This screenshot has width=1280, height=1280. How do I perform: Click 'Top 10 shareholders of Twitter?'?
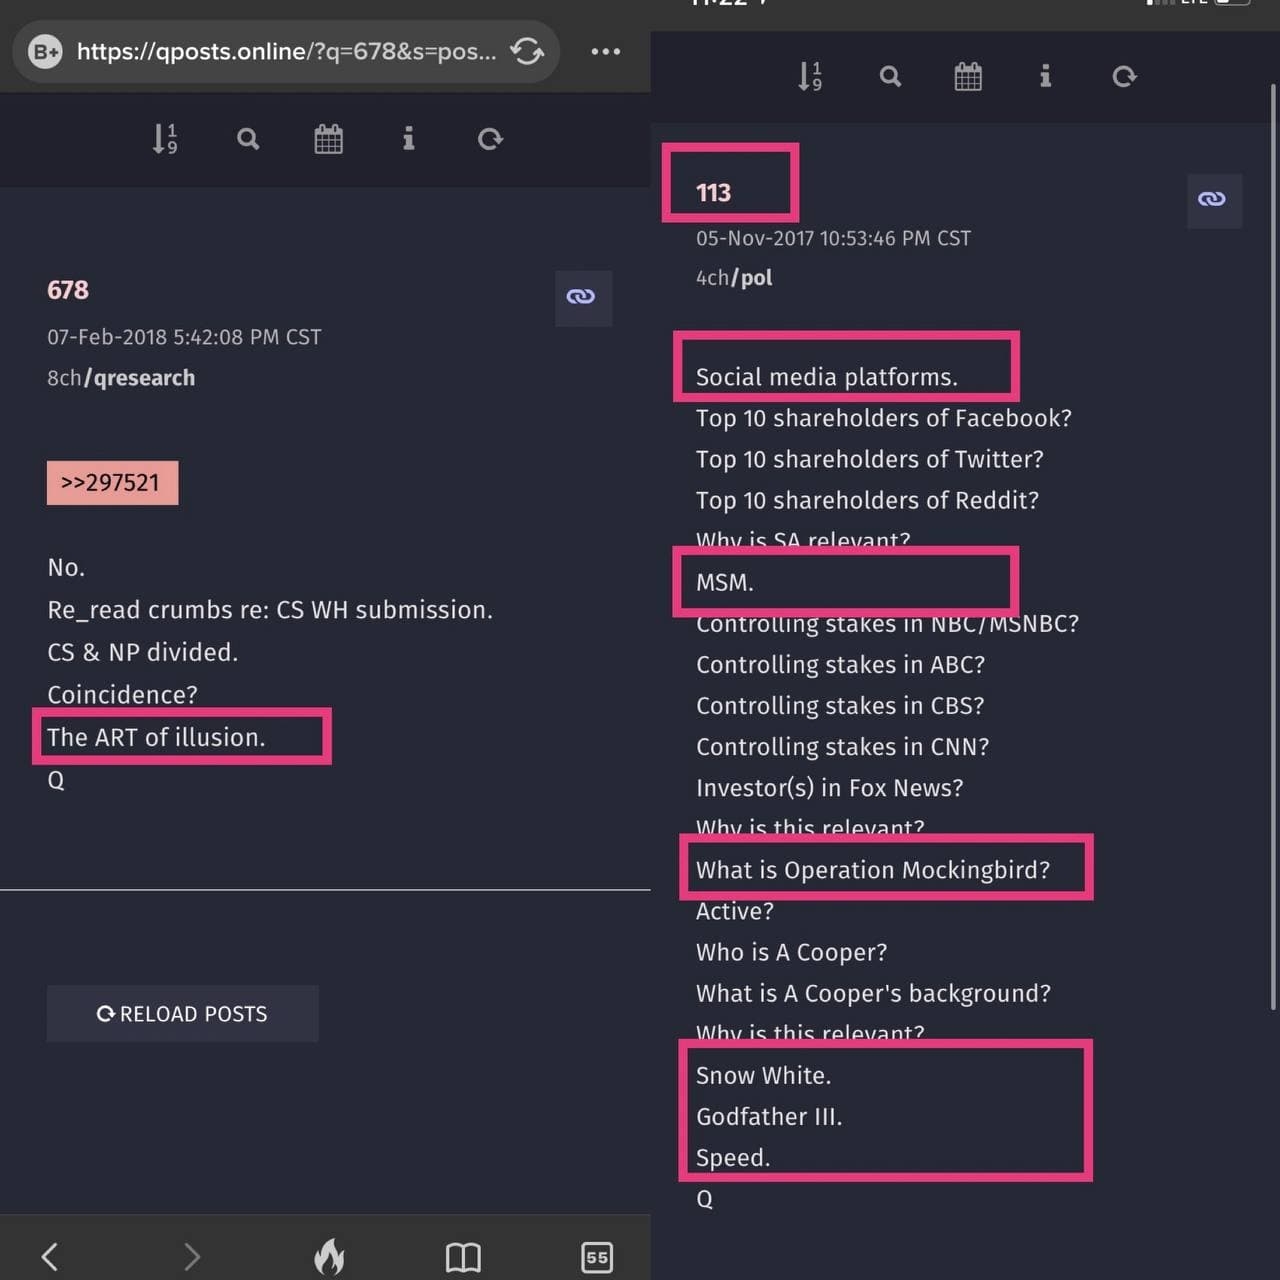tap(870, 459)
